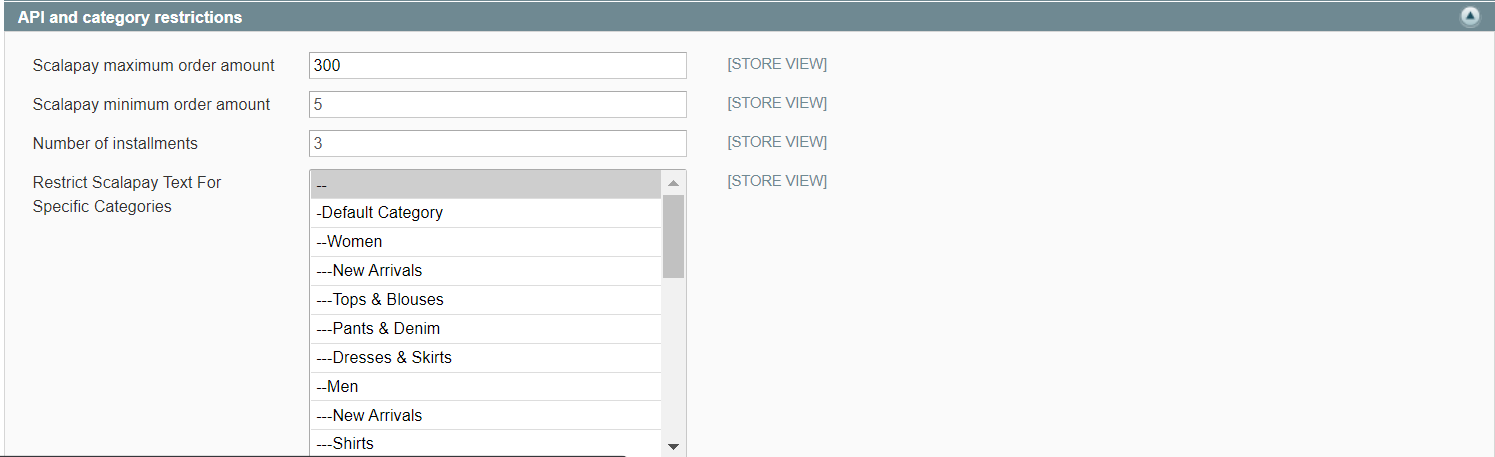
Task: Click [STORE VIEW] next to minimum order amount
Action: 777,103
